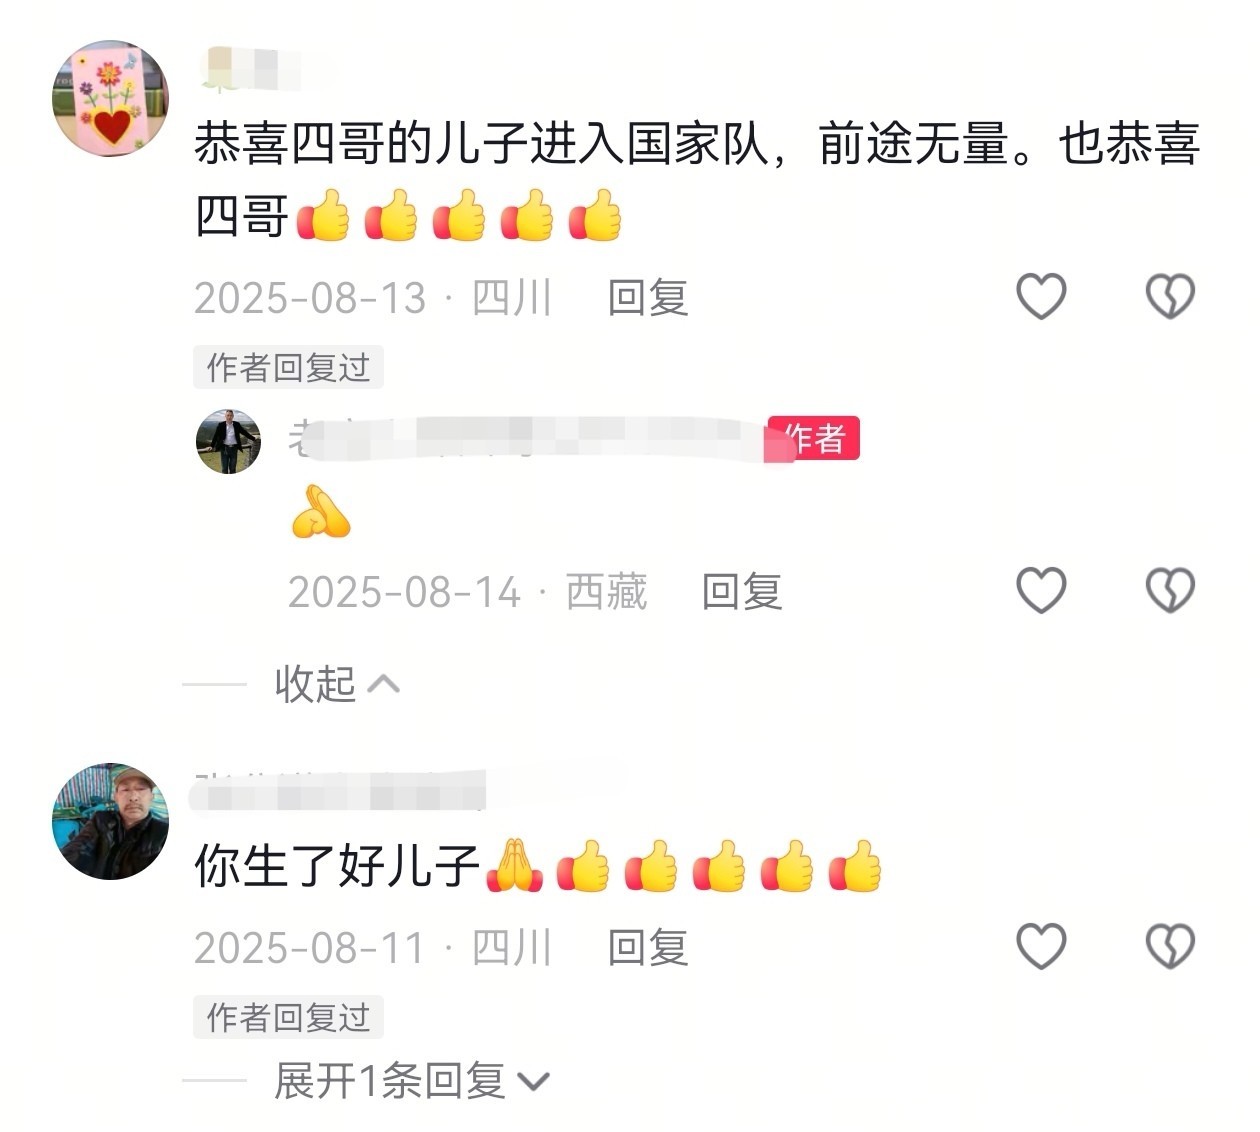The width and height of the screenshot is (1260, 1132).
Task: Dislike the 你生了好儿子 comment
Action: click(1170, 946)
